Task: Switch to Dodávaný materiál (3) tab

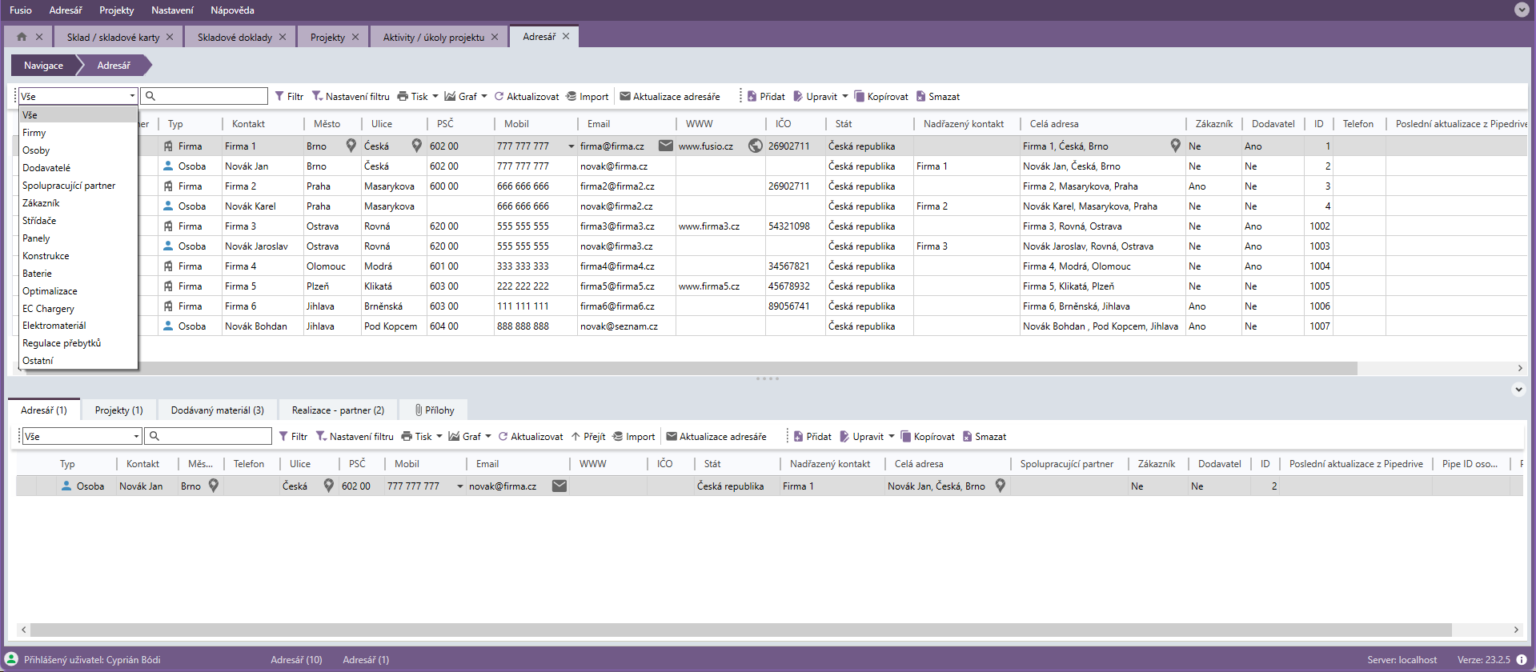Action: point(217,410)
